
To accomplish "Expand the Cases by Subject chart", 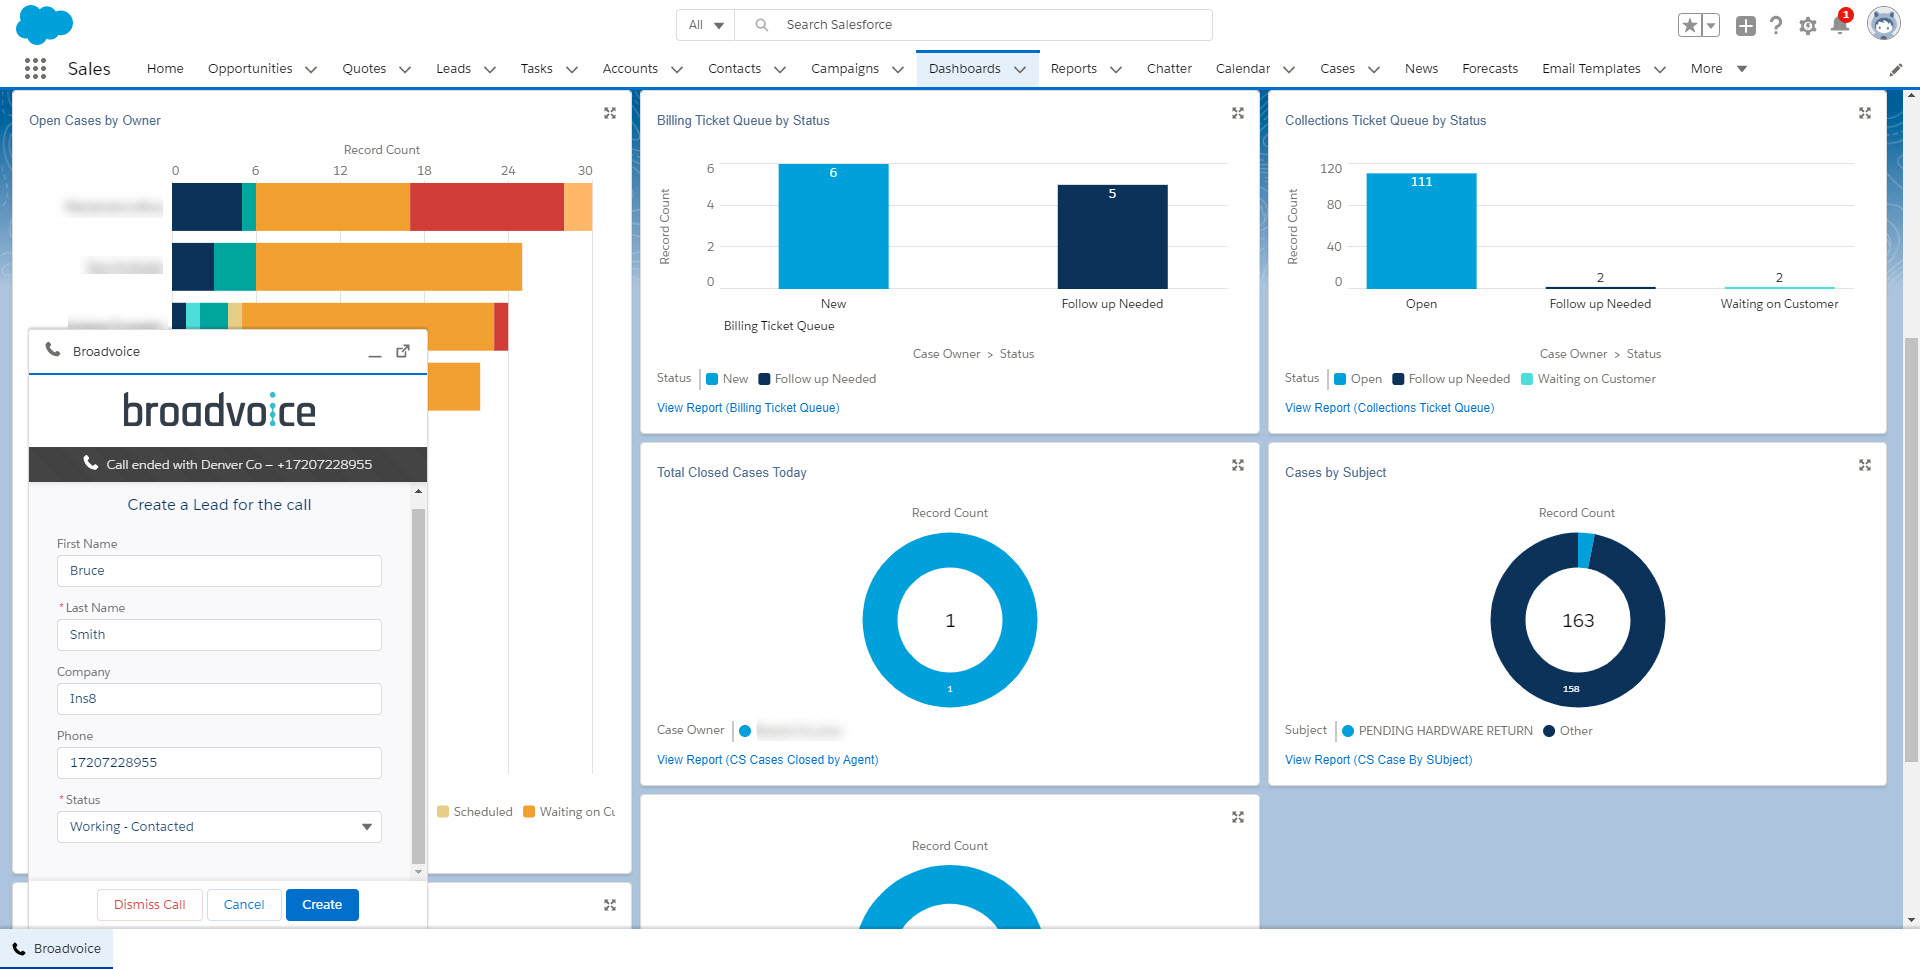I will [1864, 466].
